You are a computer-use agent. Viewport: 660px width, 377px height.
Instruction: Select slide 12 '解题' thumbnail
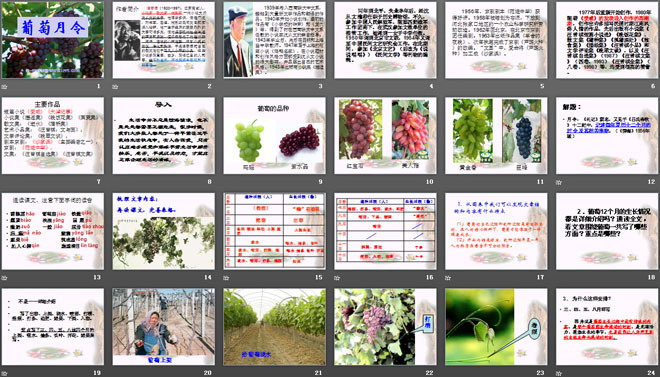(607, 135)
